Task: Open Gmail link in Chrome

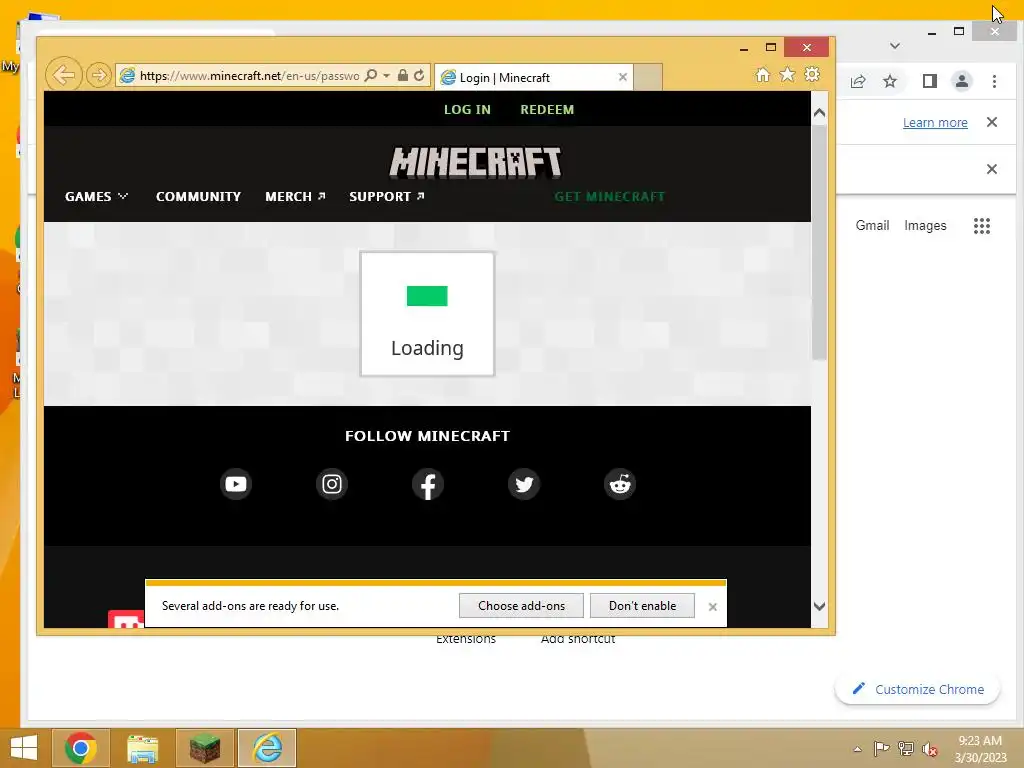Action: pyautogui.click(x=872, y=225)
